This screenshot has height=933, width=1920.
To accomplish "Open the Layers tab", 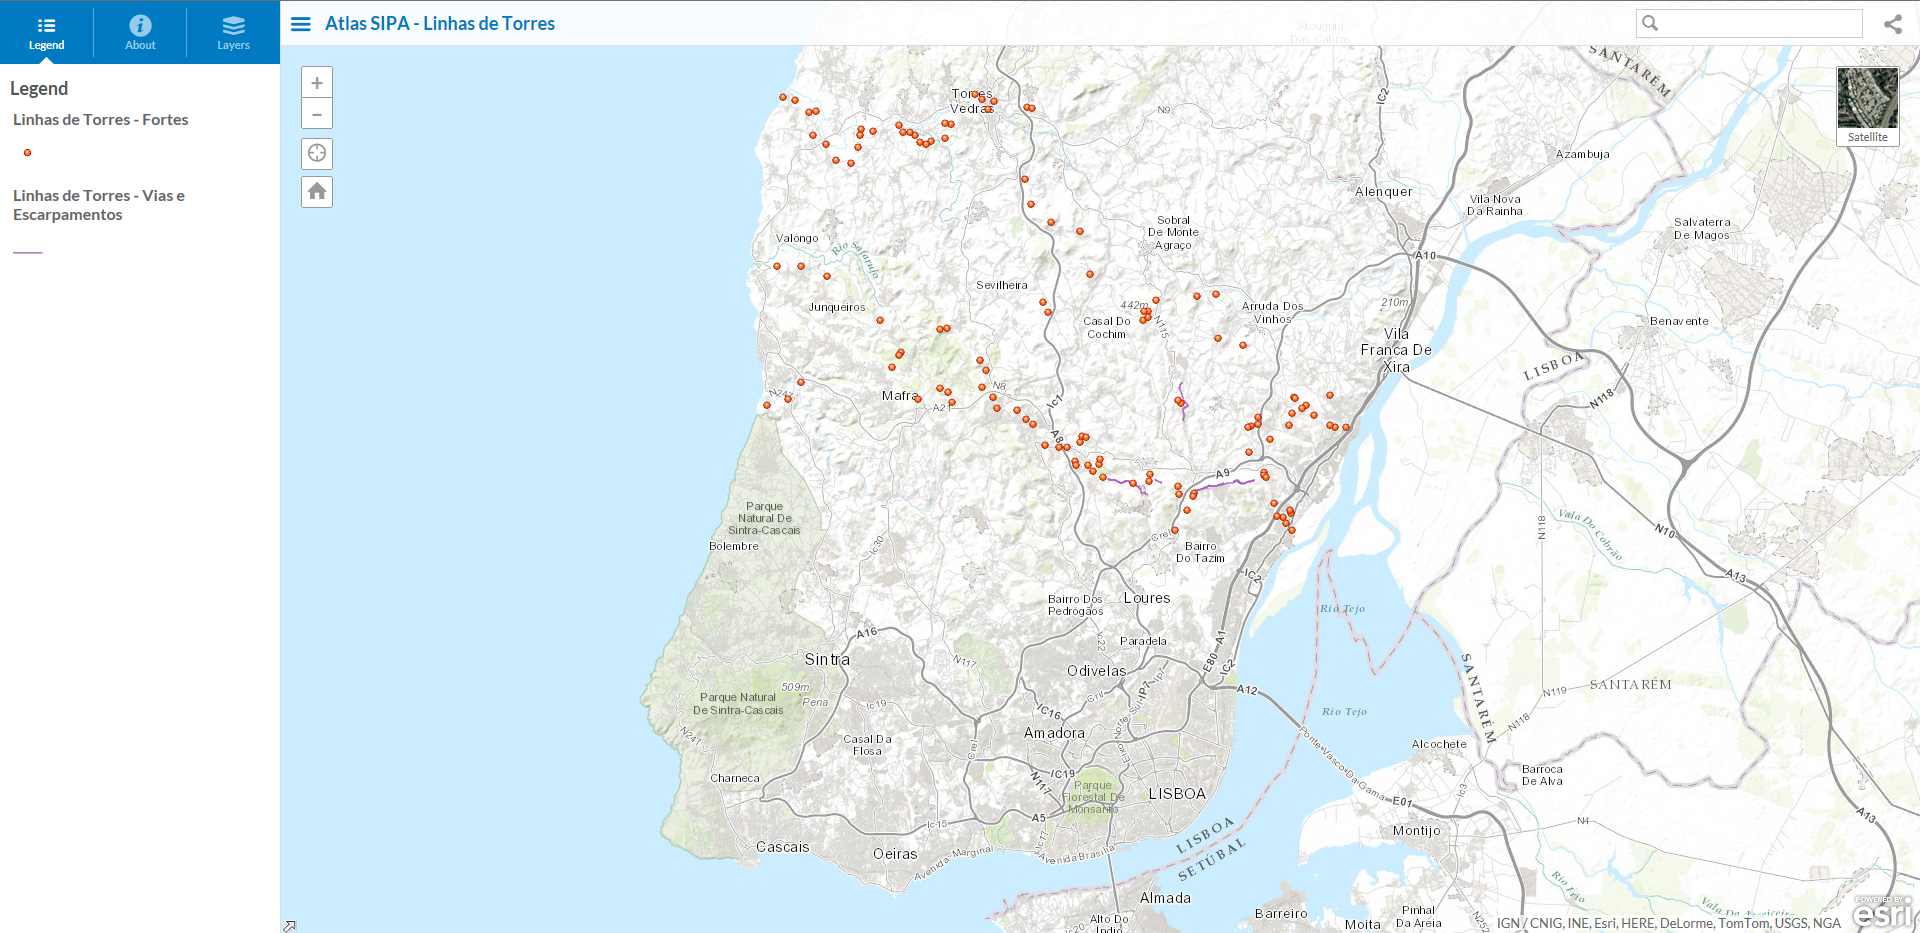I will click(233, 32).
